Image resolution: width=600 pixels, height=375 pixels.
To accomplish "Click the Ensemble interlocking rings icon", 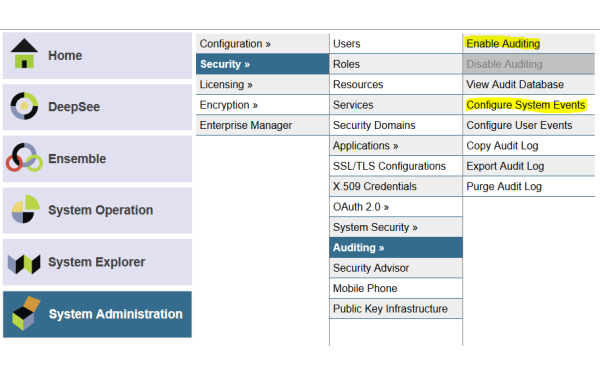I will pyautogui.click(x=24, y=158).
